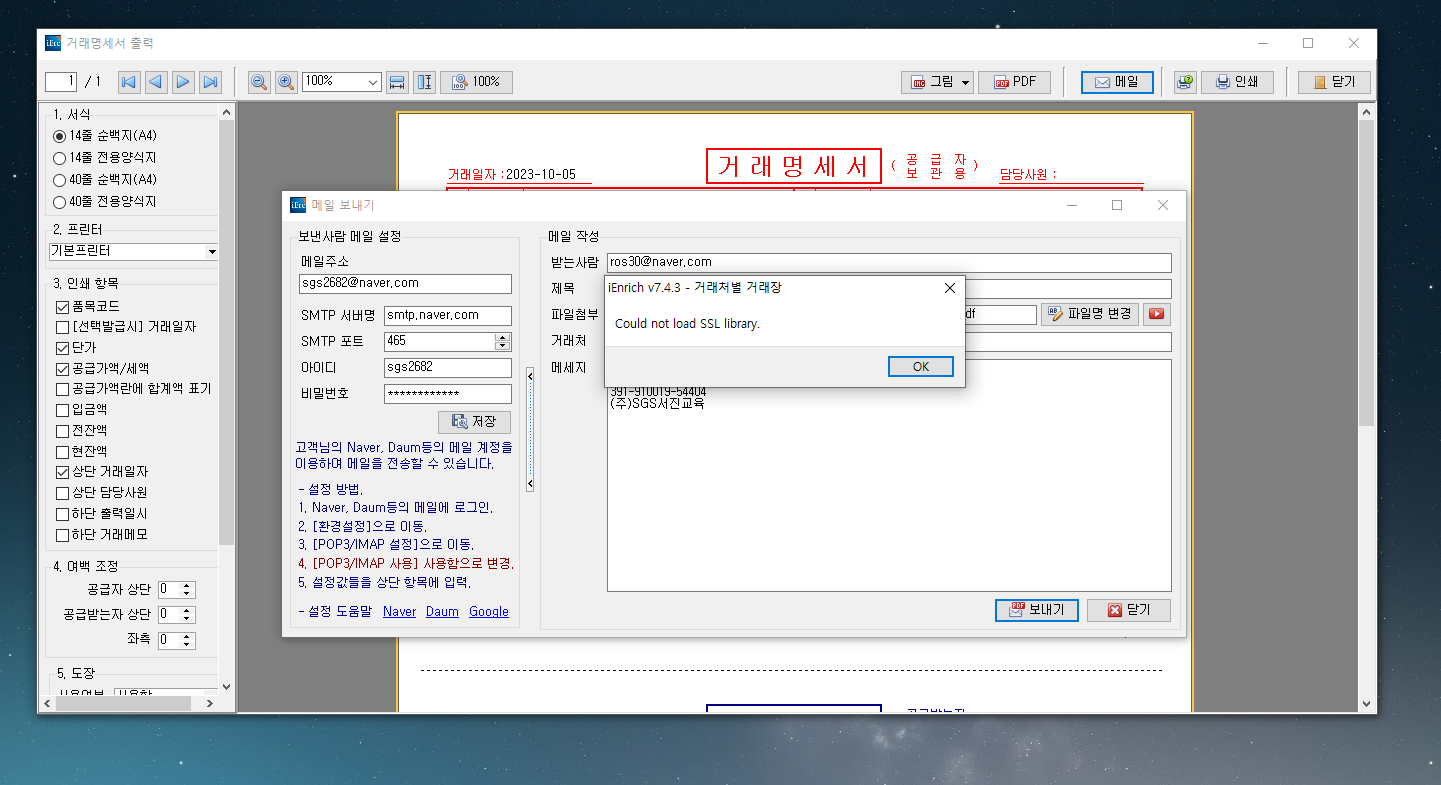1441x785 pixels.
Task: Enable the 입금액 checkbox
Action: pyautogui.click(x=63, y=409)
